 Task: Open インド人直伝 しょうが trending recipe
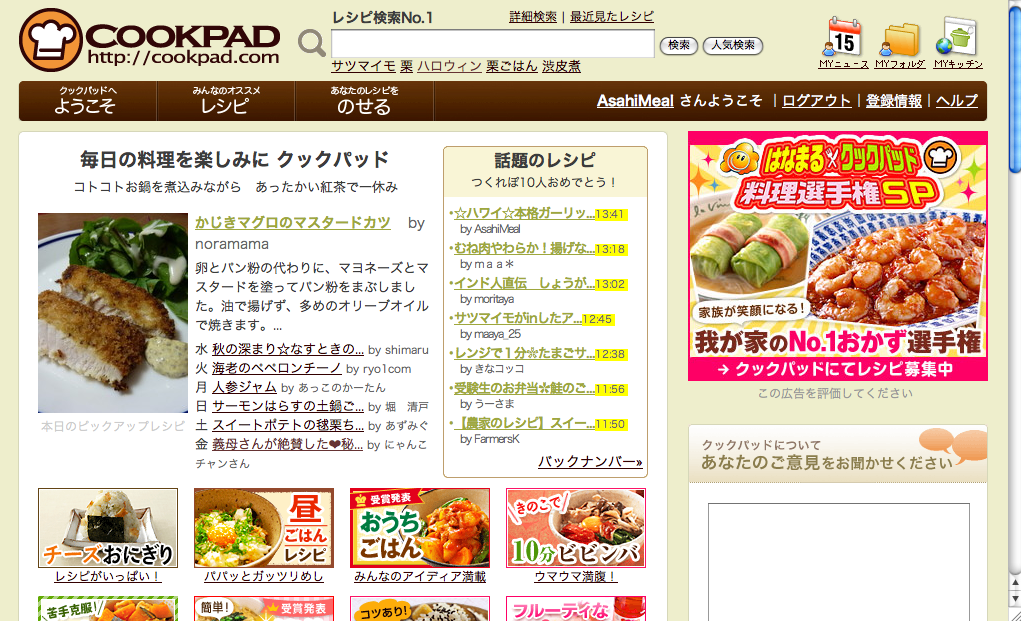click(524, 283)
